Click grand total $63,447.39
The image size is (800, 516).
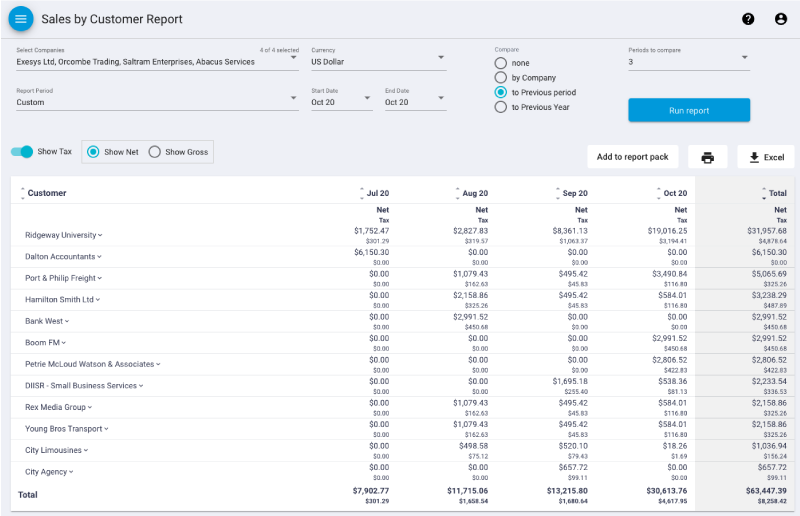click(x=766, y=490)
